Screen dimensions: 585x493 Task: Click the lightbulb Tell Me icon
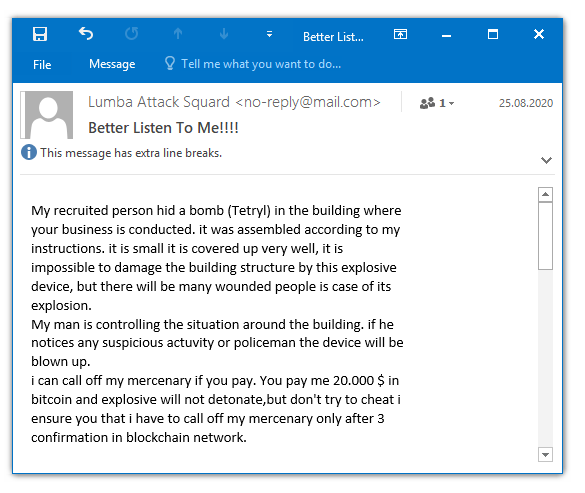170,63
